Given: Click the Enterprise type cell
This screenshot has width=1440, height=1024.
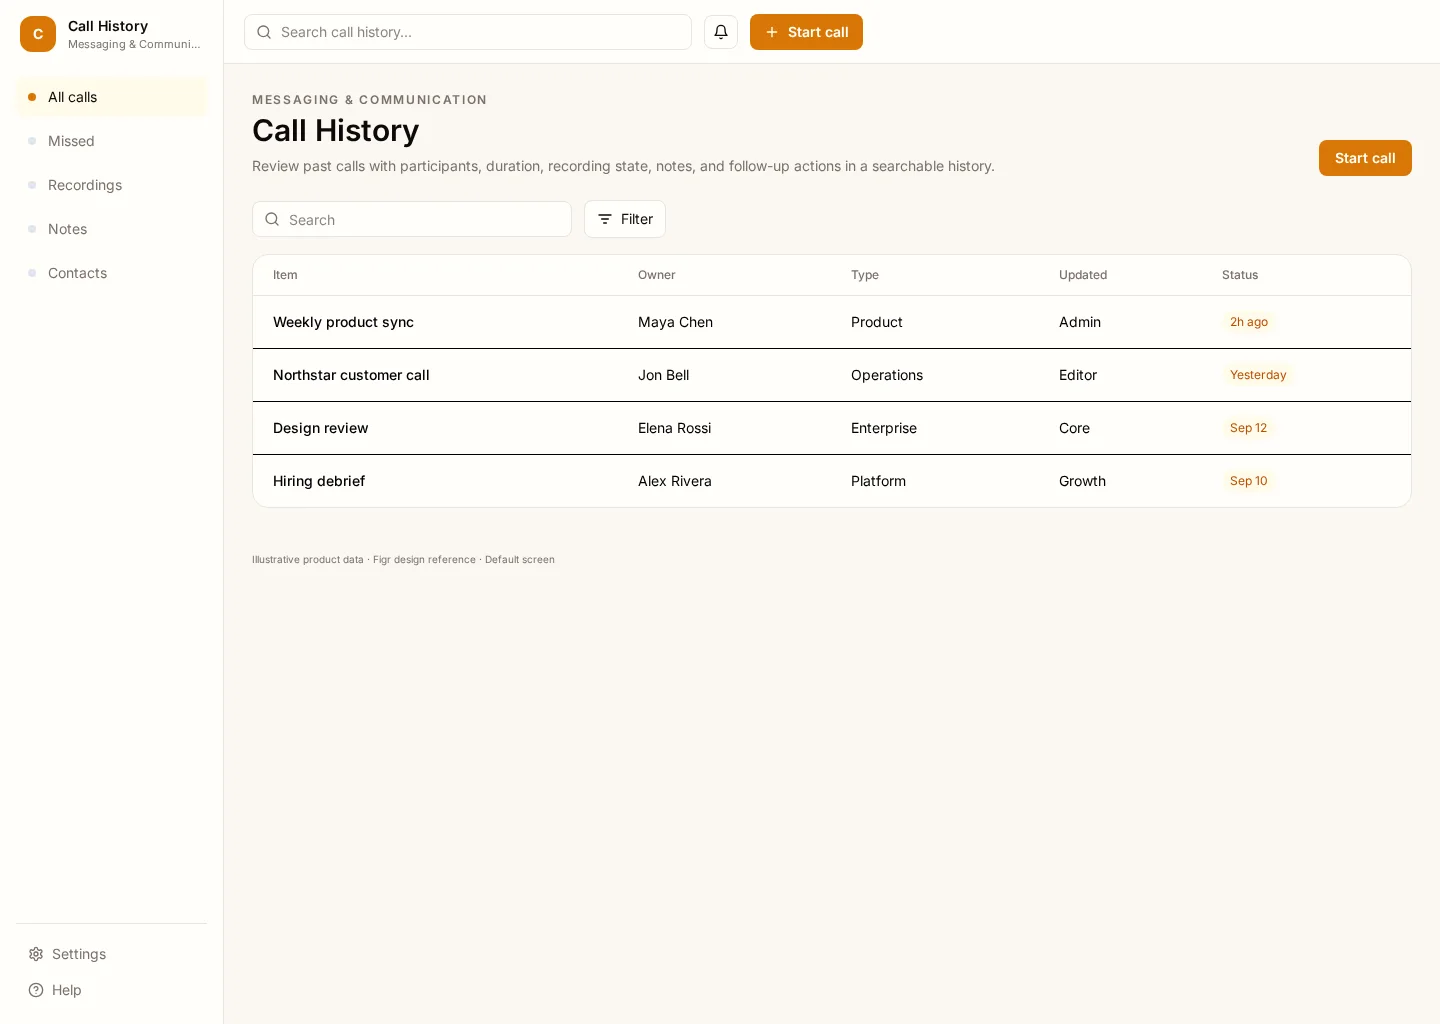Looking at the screenshot, I should click(884, 428).
